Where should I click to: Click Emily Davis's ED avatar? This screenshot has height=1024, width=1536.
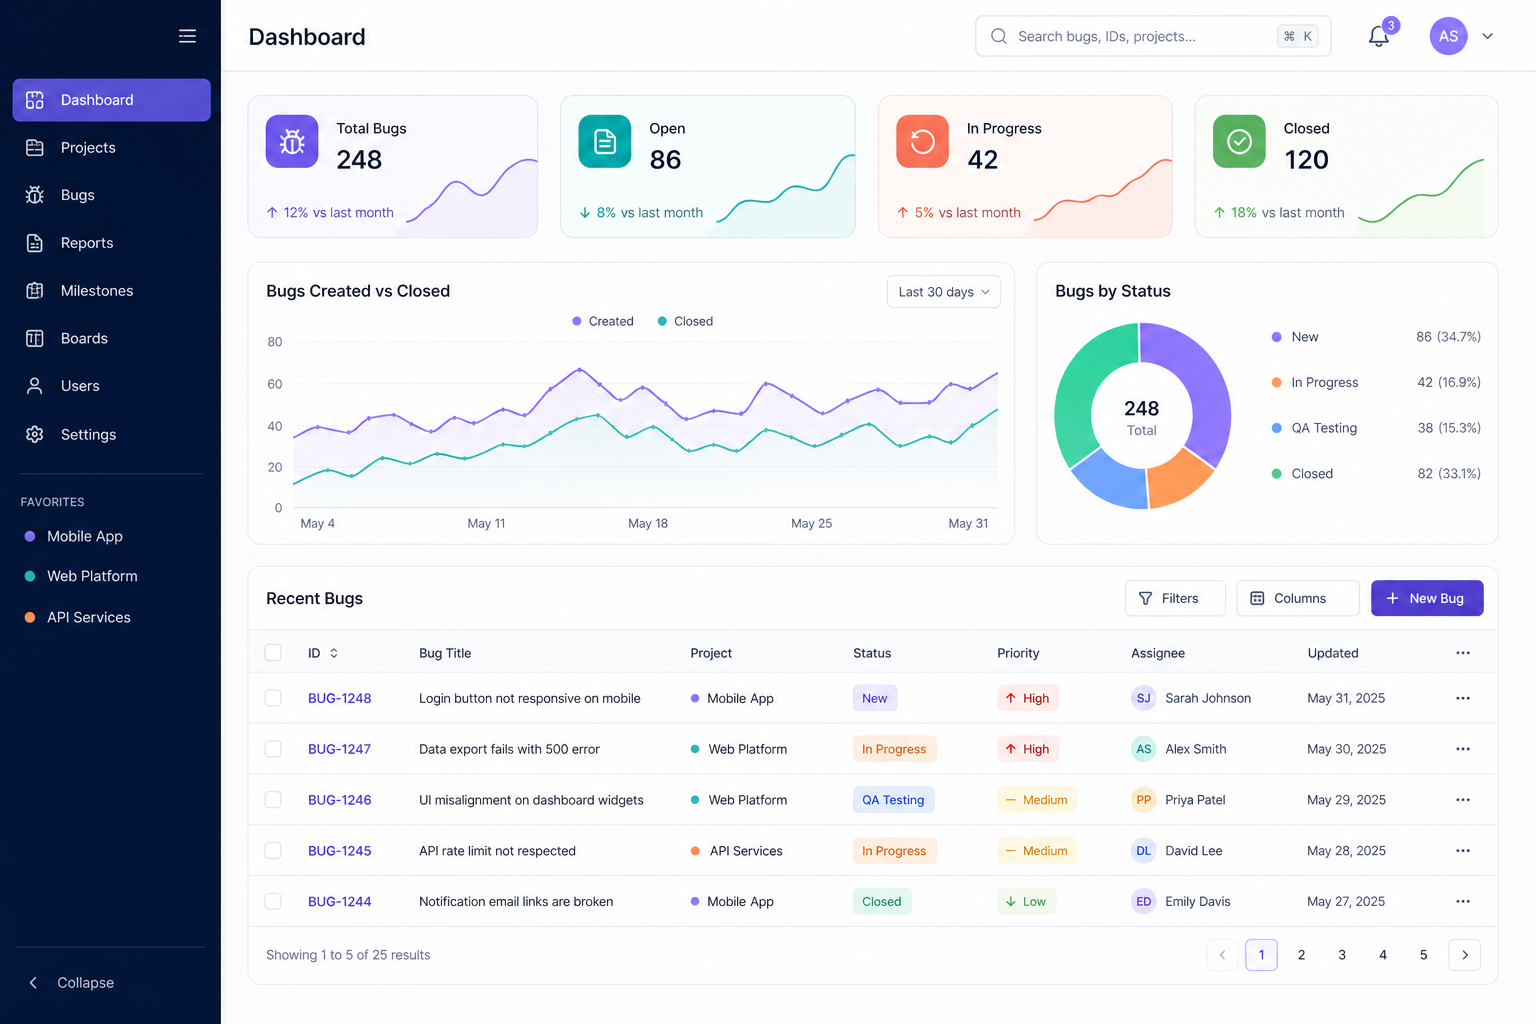(1143, 901)
